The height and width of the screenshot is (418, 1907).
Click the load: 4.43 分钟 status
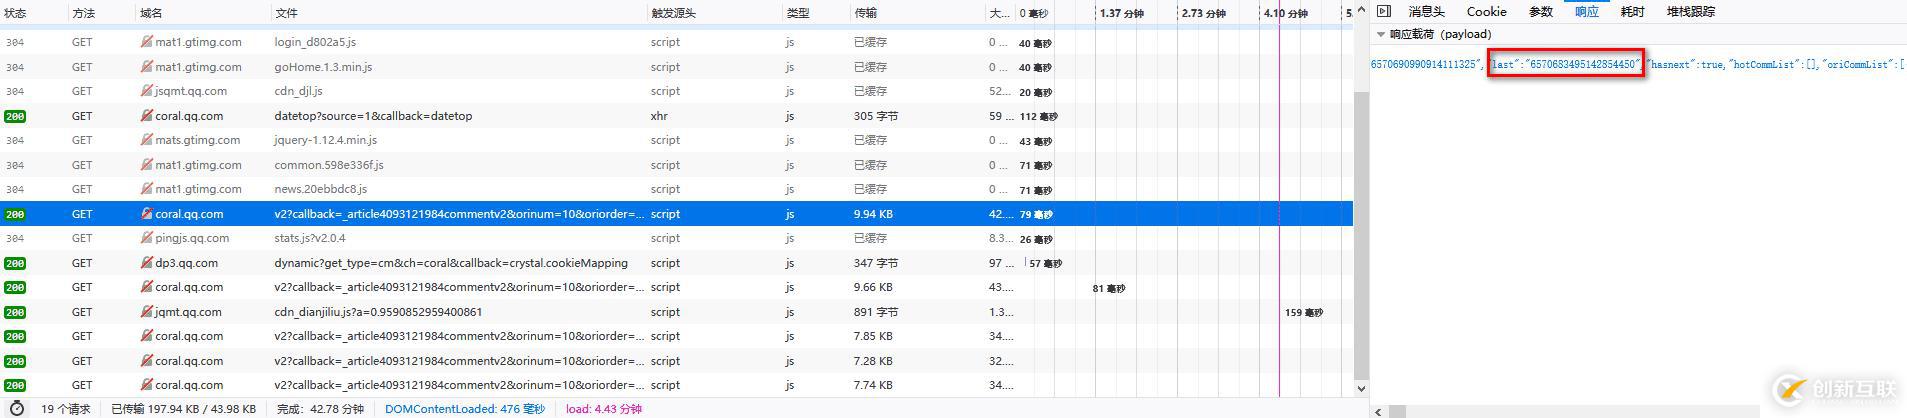click(604, 409)
